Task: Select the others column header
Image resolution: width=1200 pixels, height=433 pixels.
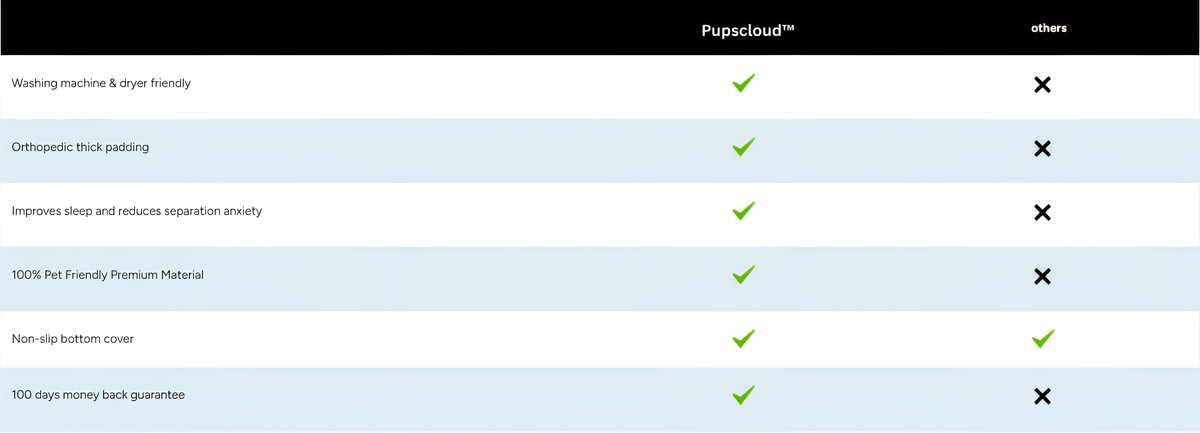Action: point(1049,28)
